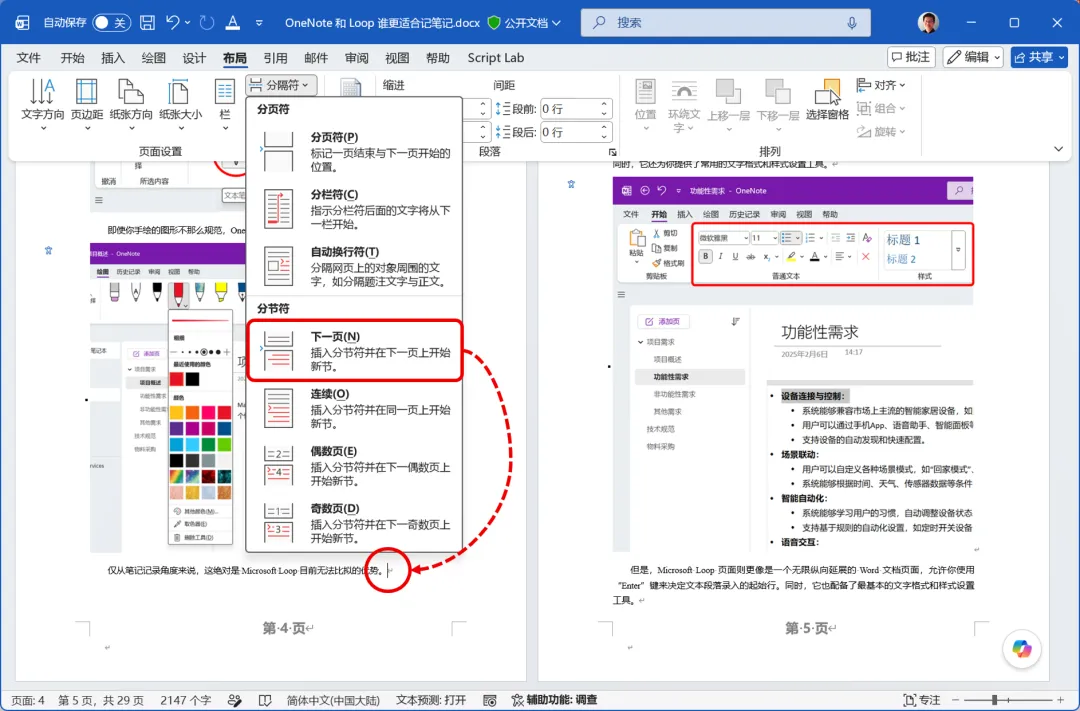Open paragraph settings dialog launcher
The height and width of the screenshot is (711, 1080).
(x=612, y=152)
